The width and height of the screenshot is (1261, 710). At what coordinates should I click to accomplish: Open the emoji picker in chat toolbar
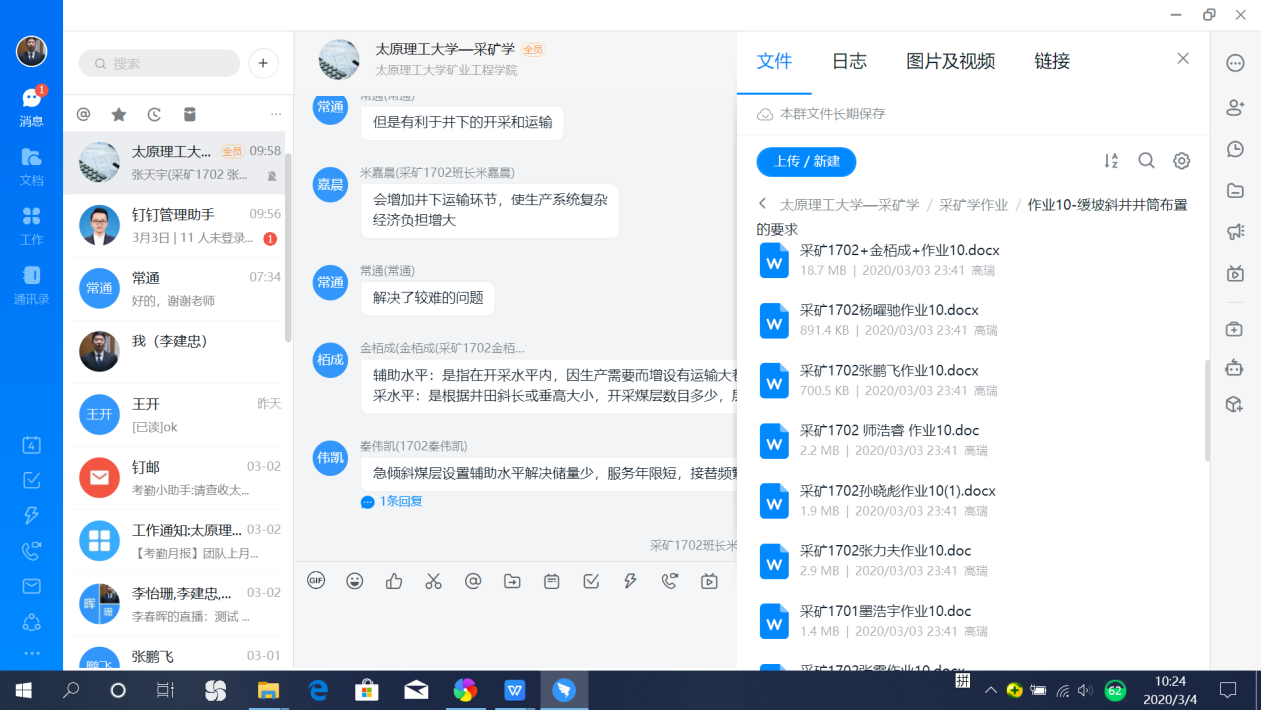tap(355, 581)
